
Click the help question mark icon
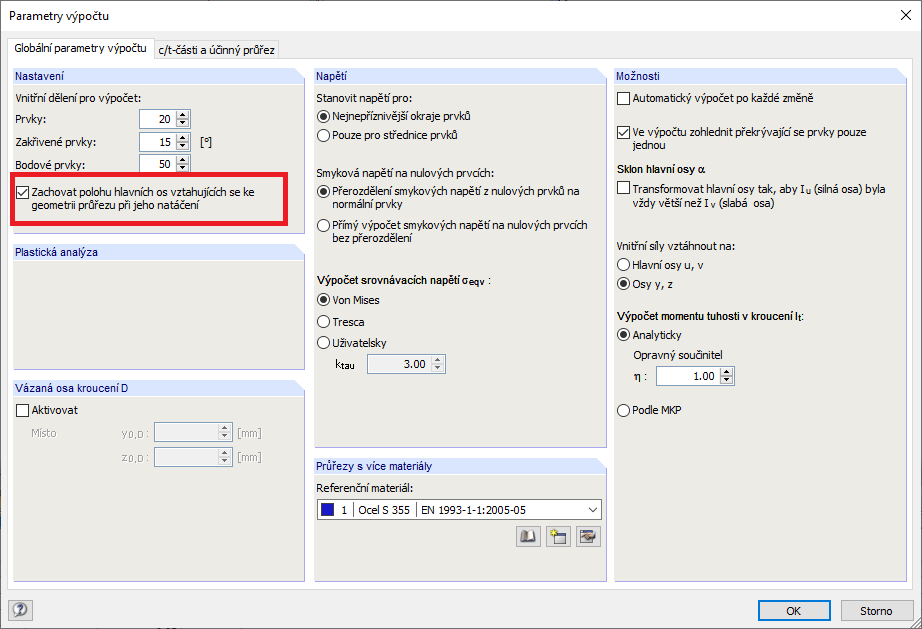(20, 610)
